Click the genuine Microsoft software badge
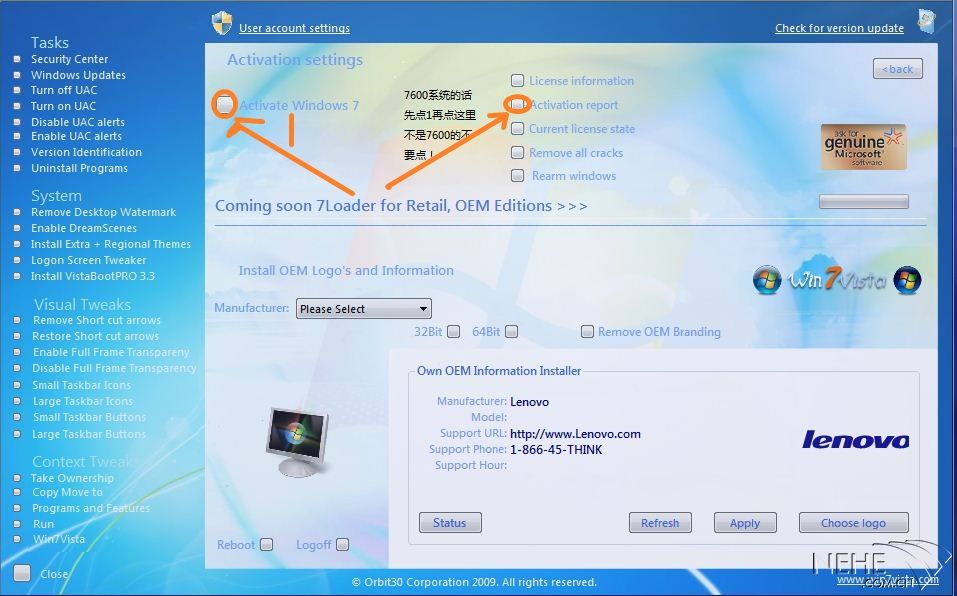 click(x=863, y=147)
